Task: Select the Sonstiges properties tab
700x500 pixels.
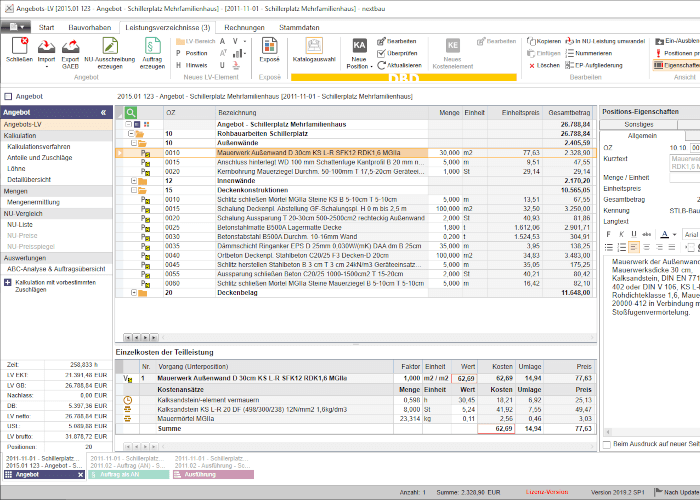Action: [x=639, y=125]
